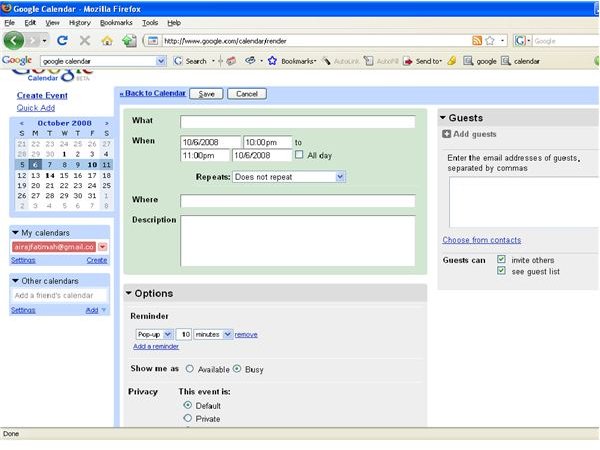Viewport: 600px width, 450px height.
Task: Click the Cancel button
Action: (247, 94)
